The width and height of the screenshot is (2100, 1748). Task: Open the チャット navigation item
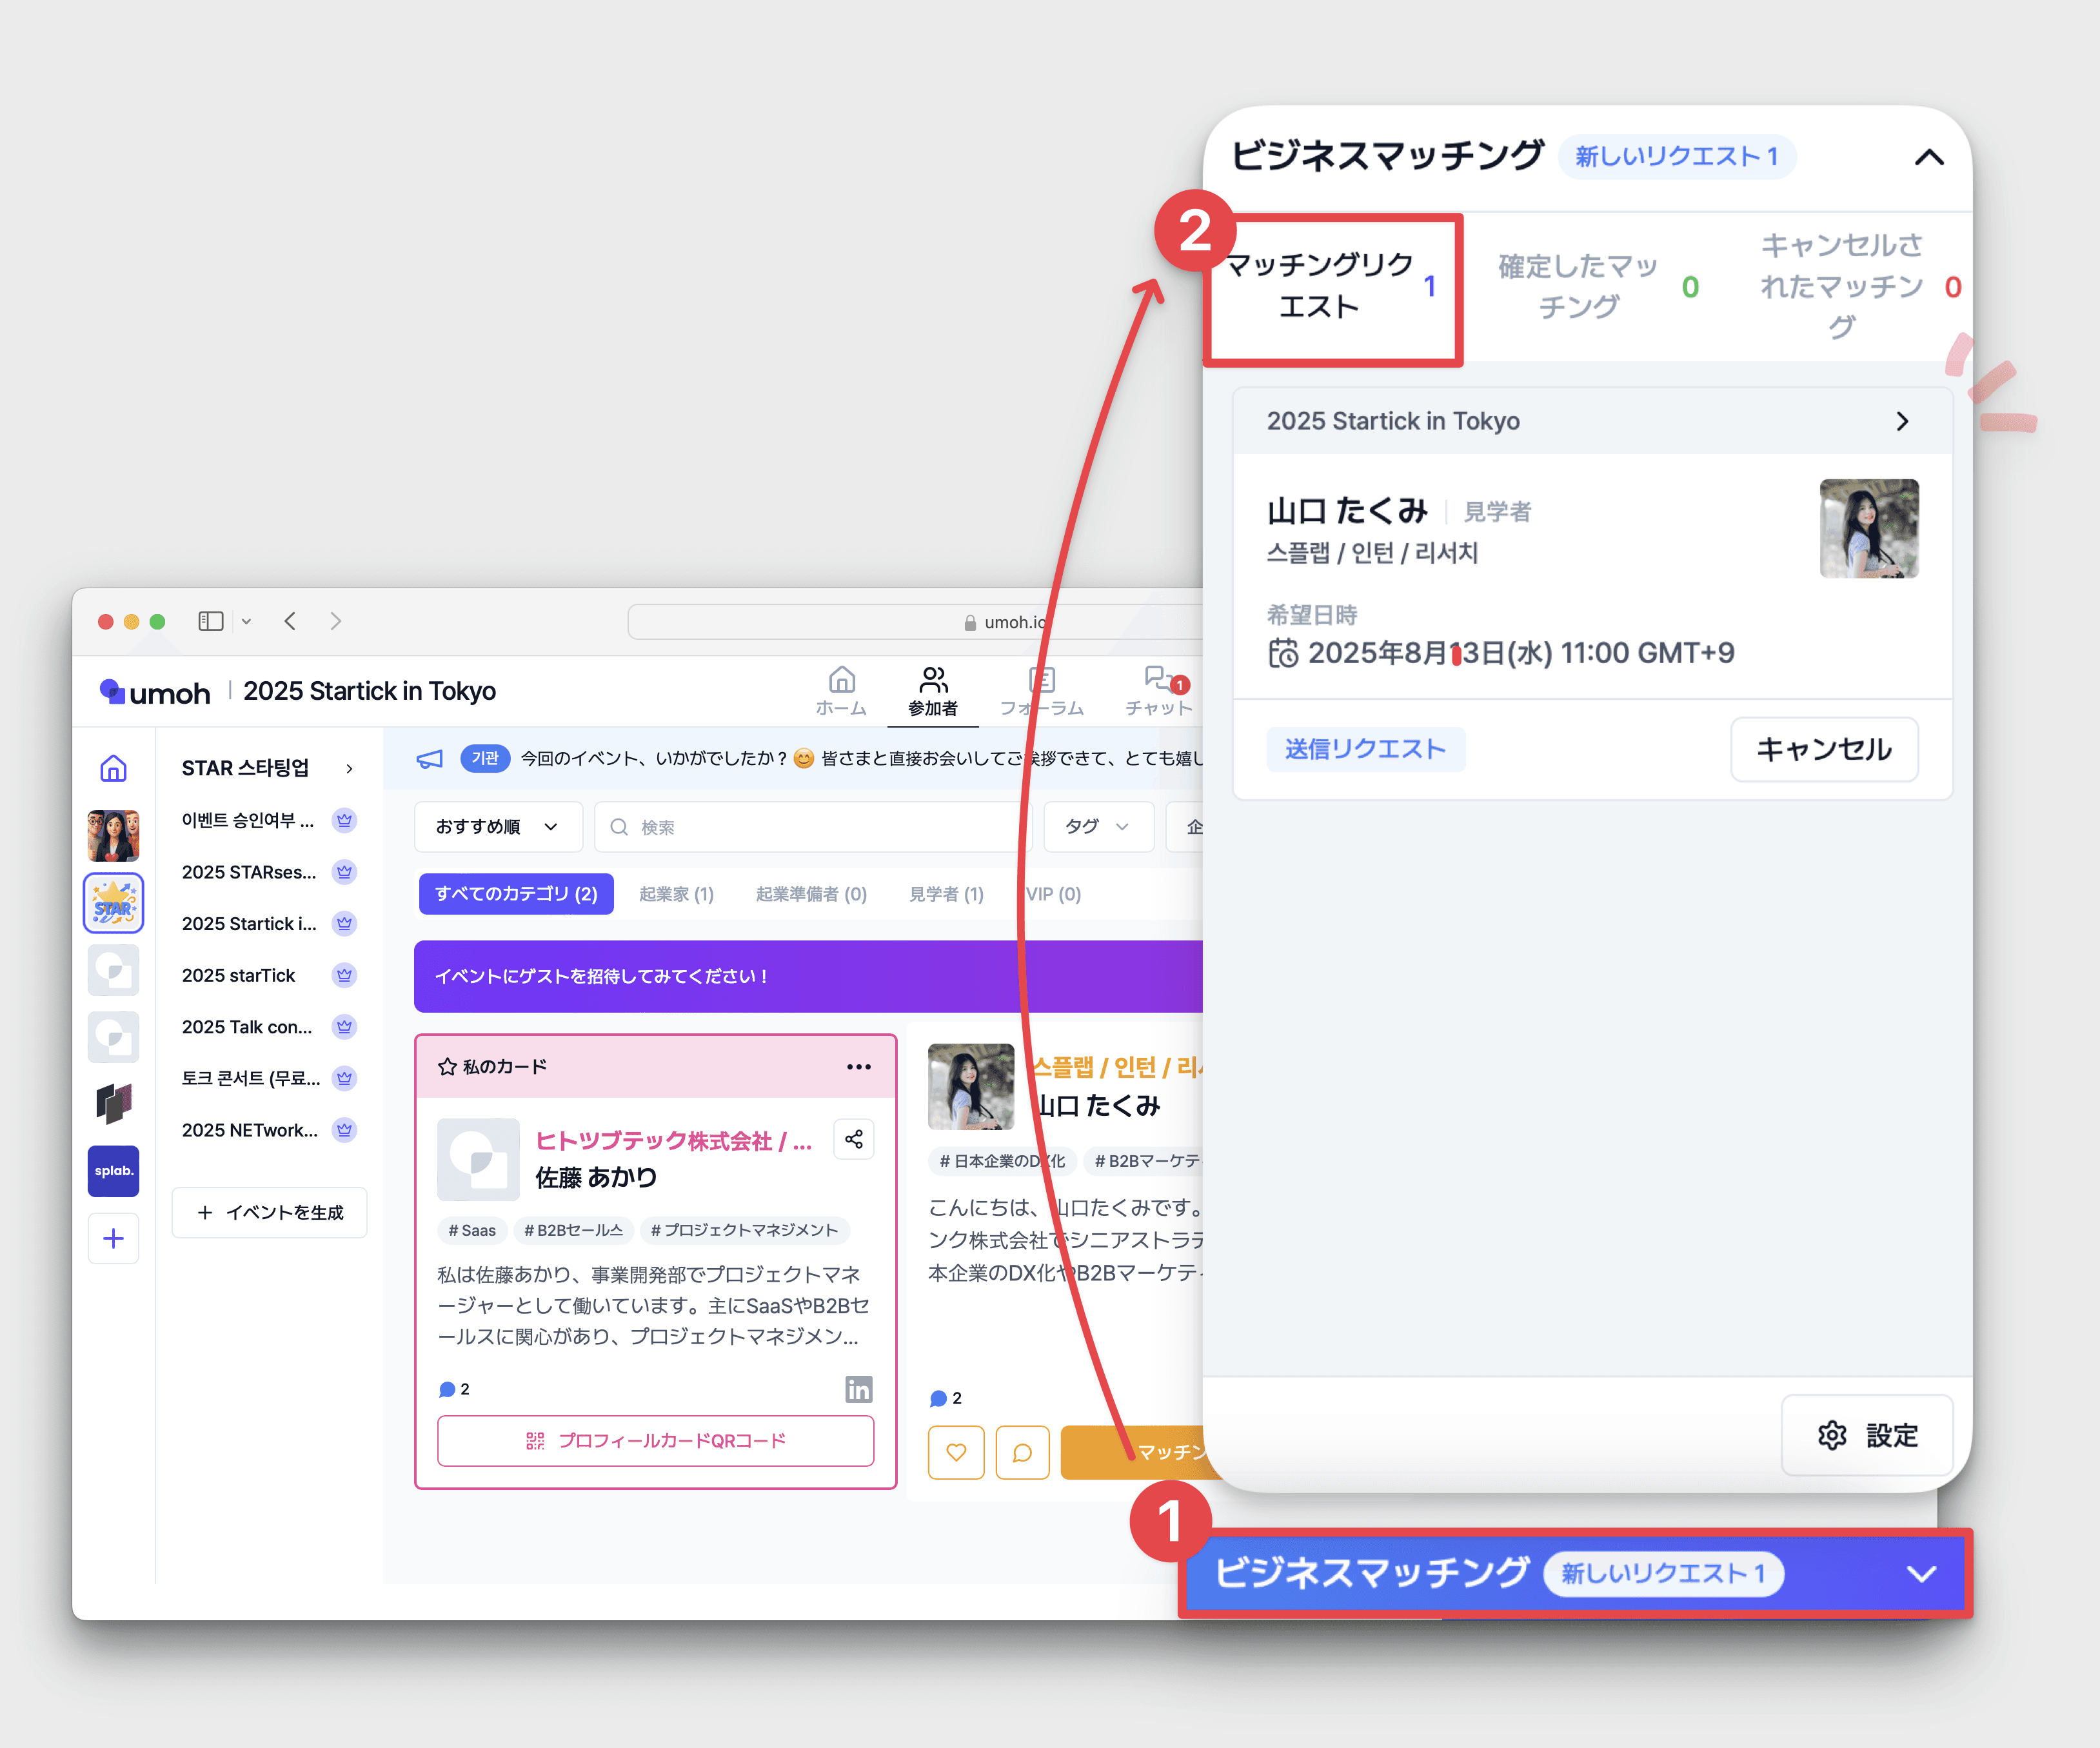(x=1159, y=691)
